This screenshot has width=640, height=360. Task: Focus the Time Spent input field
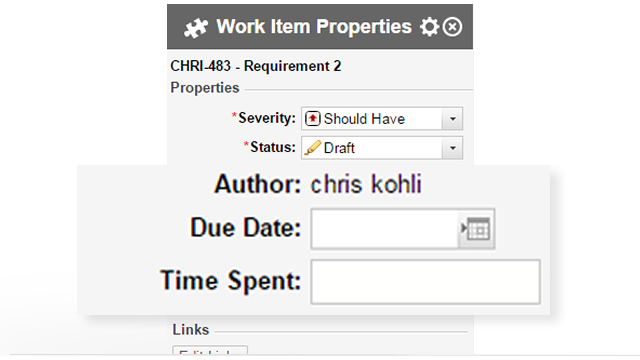pos(426,282)
